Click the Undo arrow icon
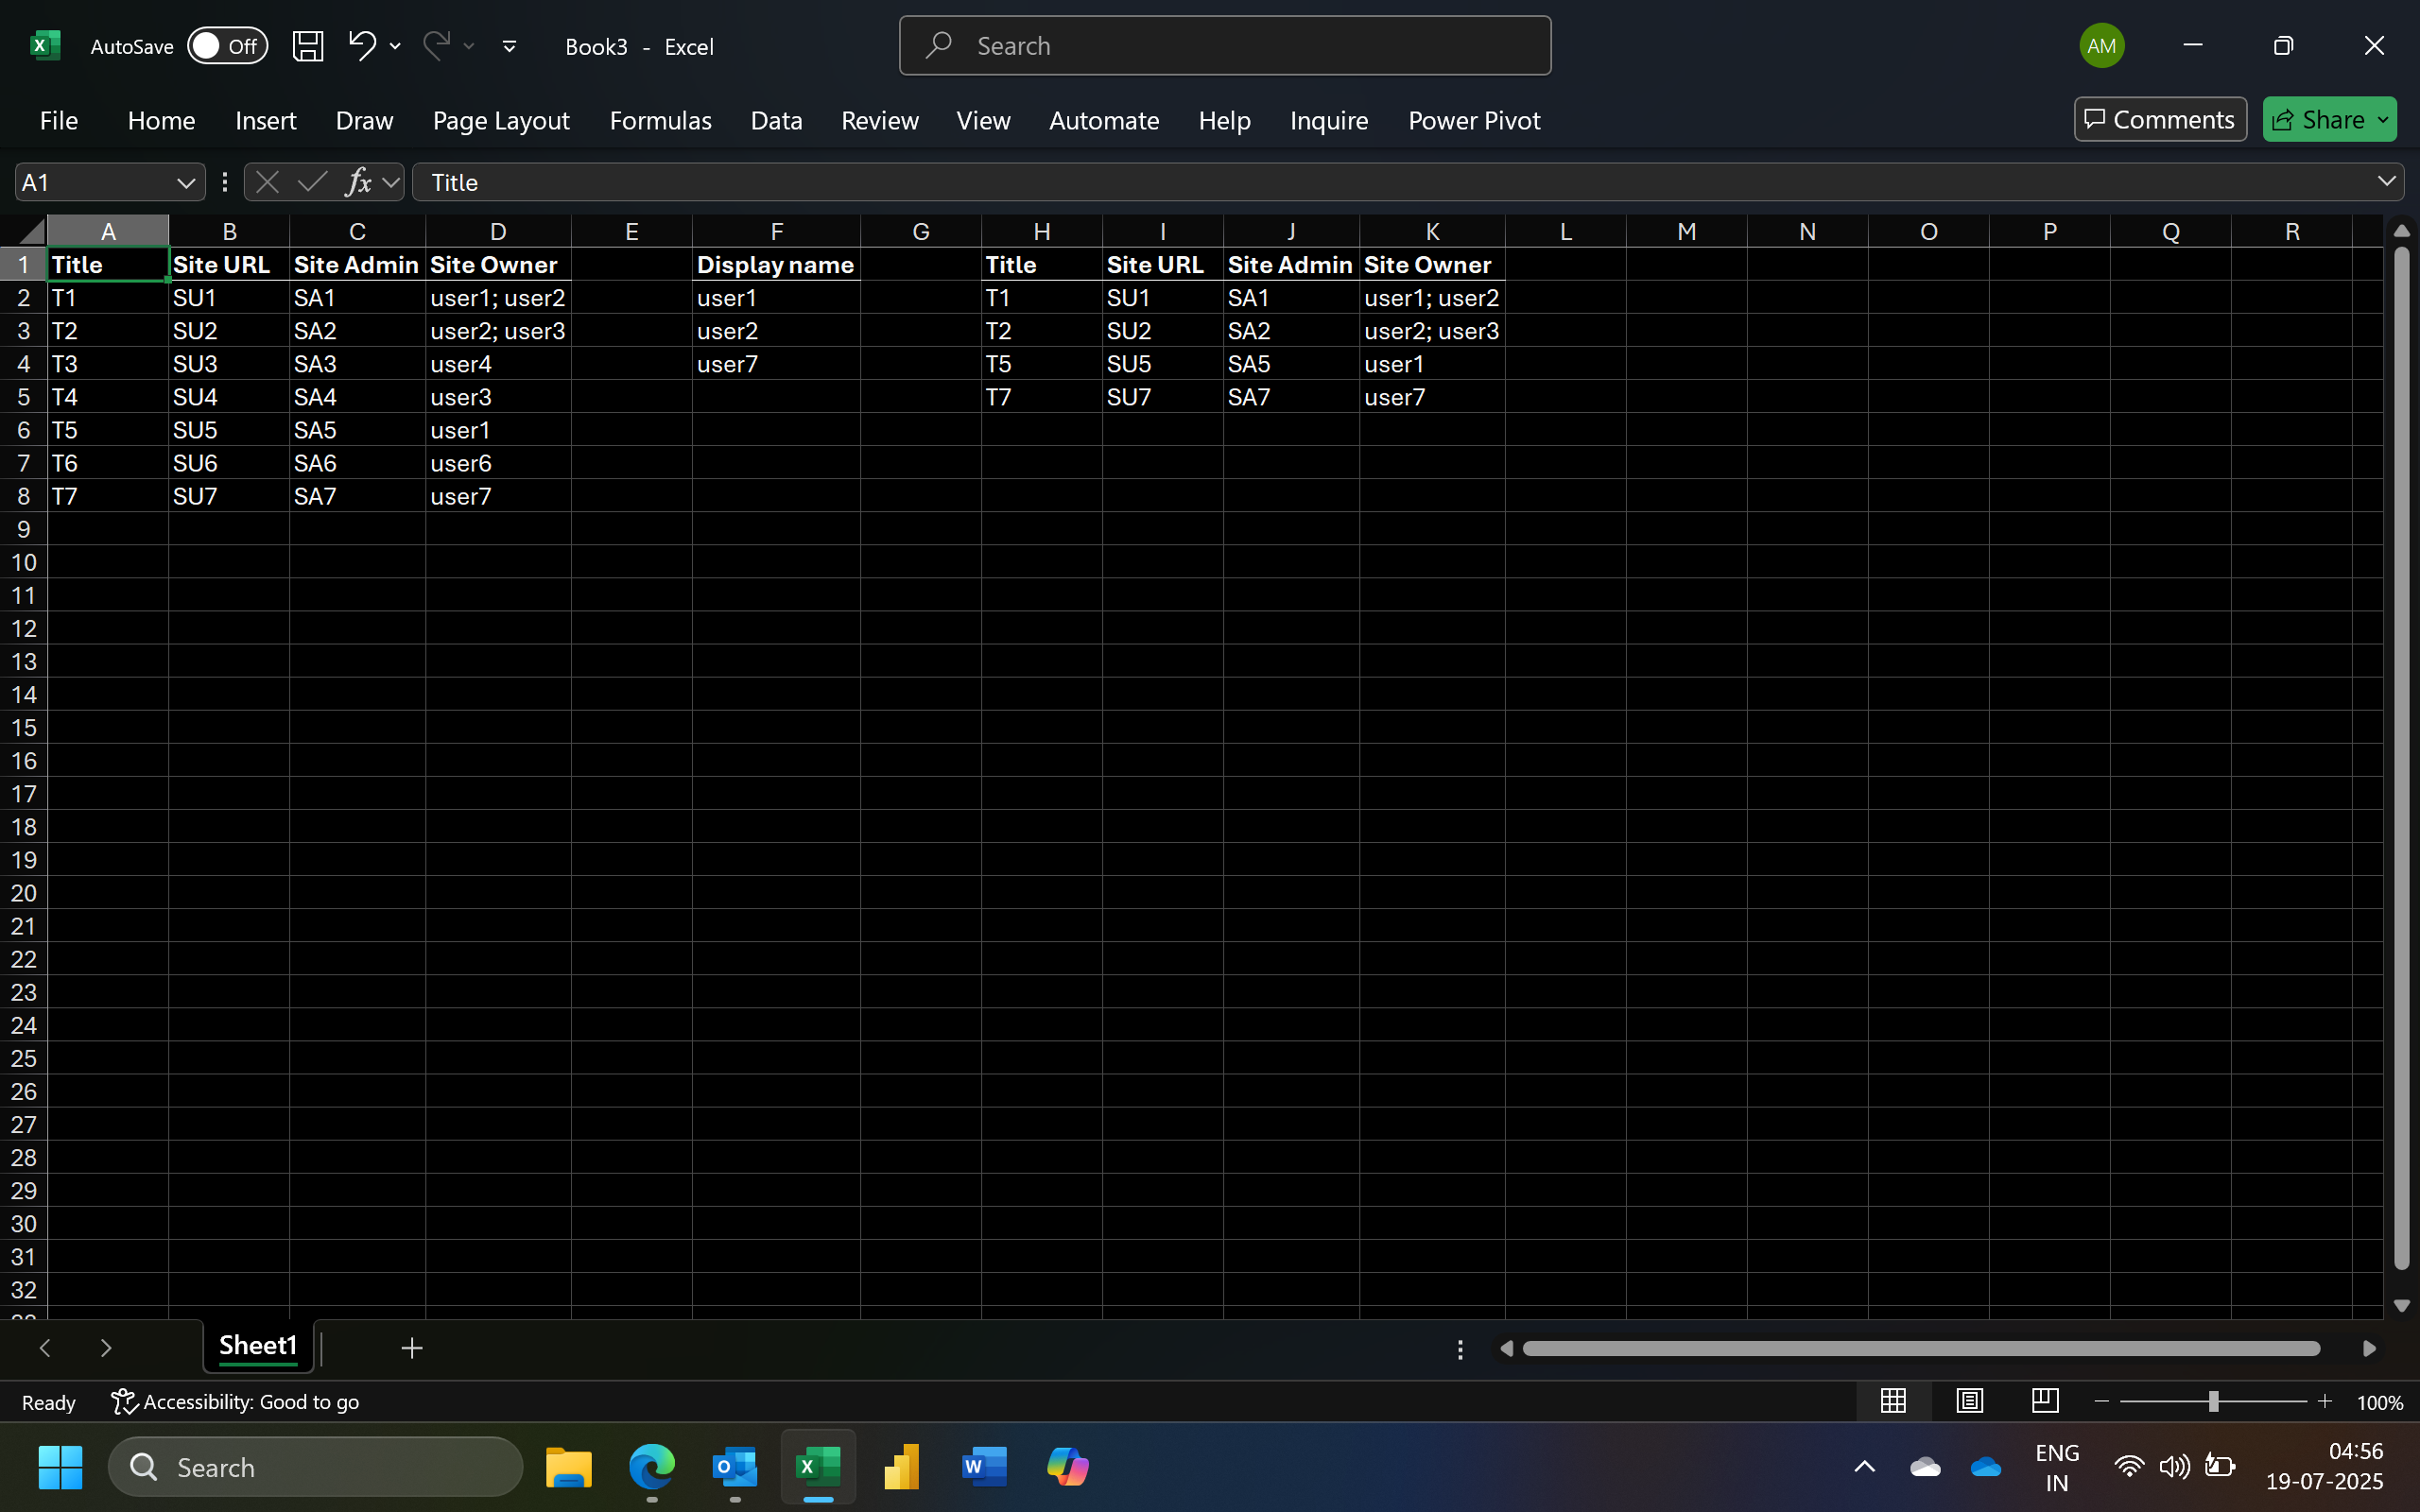 tap(361, 45)
